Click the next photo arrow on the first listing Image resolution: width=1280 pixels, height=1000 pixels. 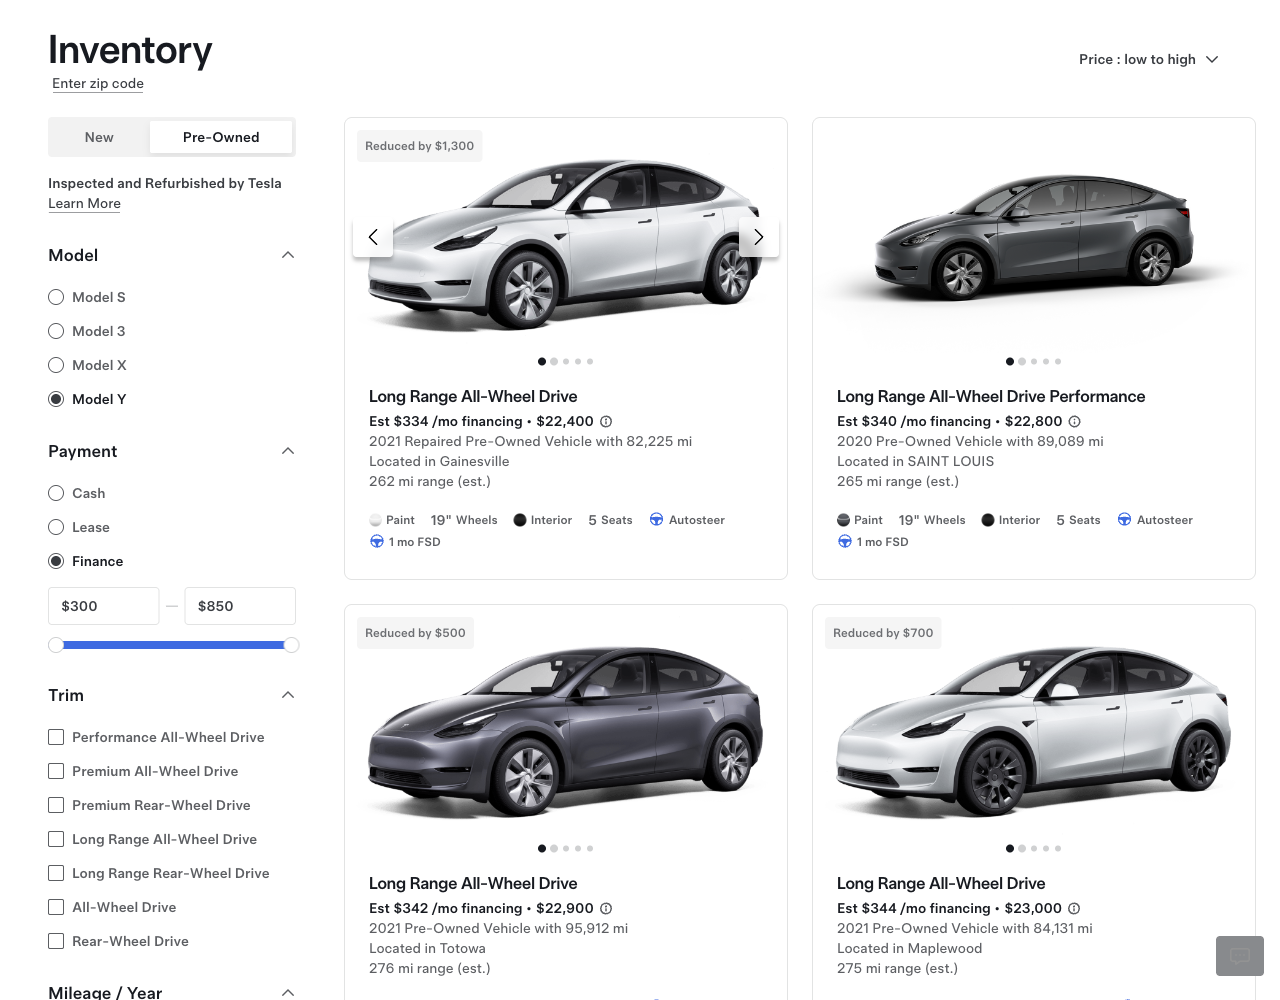point(759,237)
